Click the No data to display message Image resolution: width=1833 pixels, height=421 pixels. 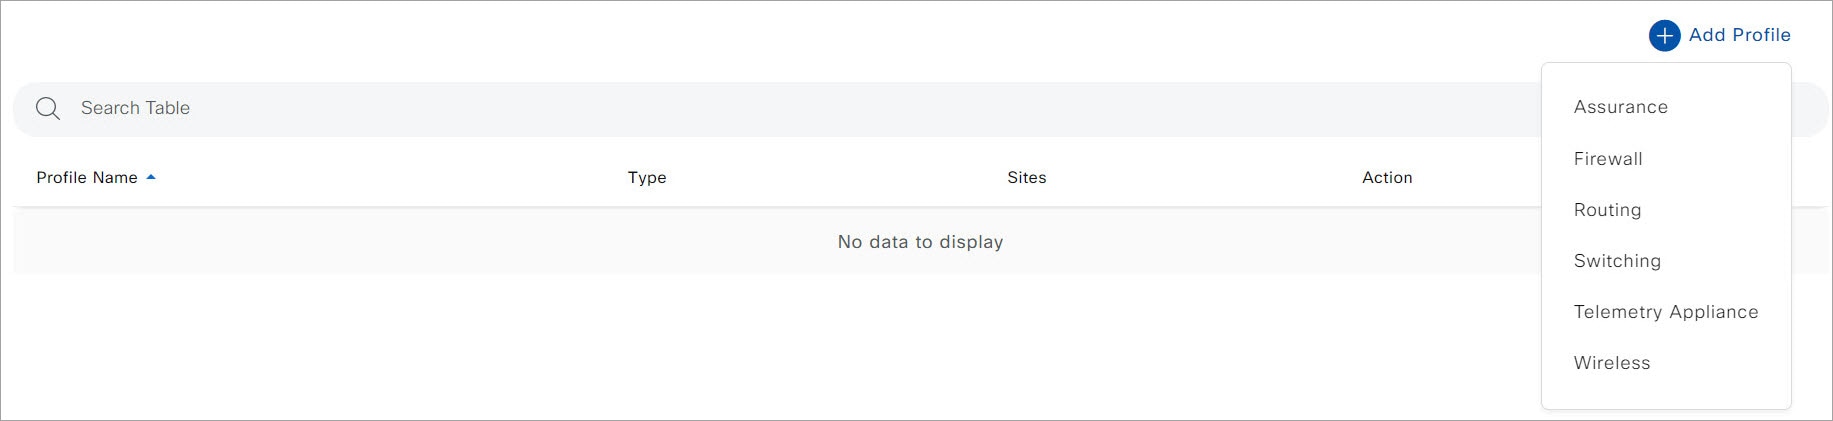pos(920,242)
